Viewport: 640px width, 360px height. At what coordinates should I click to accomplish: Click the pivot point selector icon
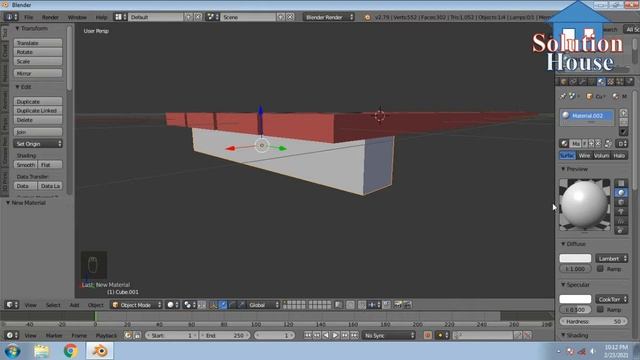pyautogui.click(x=189, y=304)
